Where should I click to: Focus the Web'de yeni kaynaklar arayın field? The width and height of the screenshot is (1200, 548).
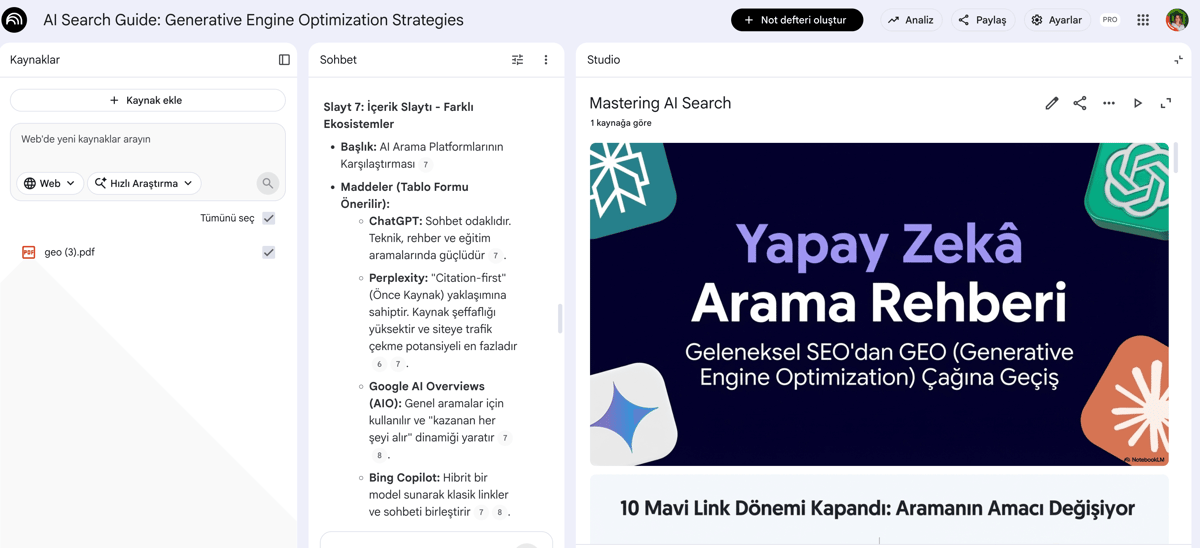148,140
